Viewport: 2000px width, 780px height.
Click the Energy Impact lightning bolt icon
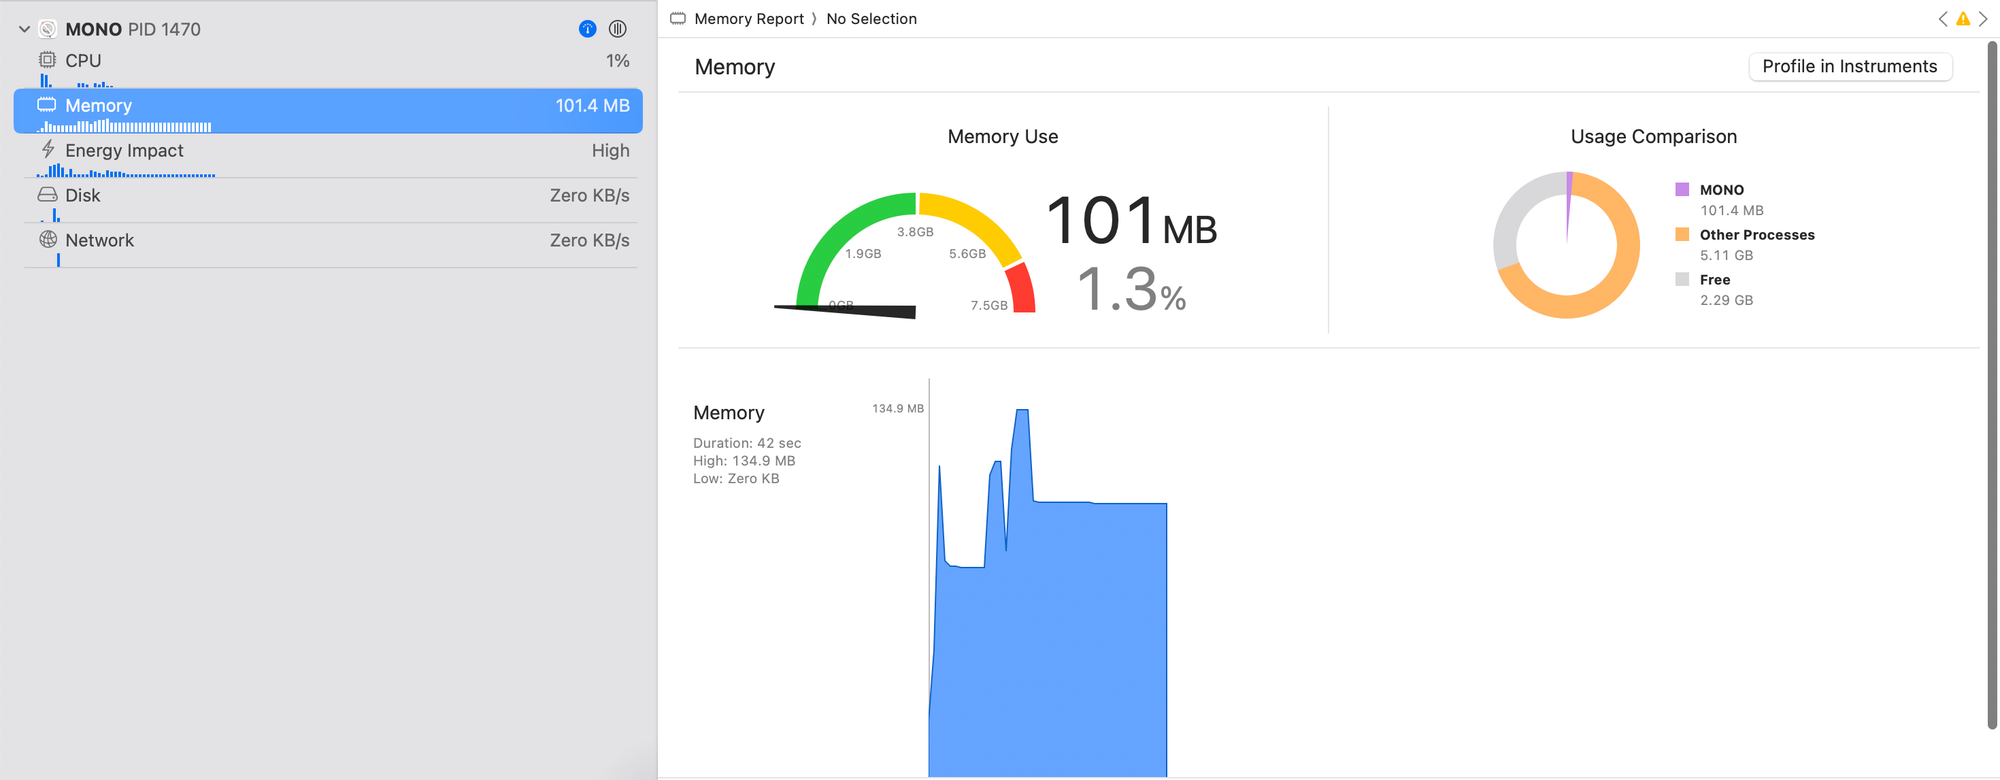pyautogui.click(x=47, y=150)
